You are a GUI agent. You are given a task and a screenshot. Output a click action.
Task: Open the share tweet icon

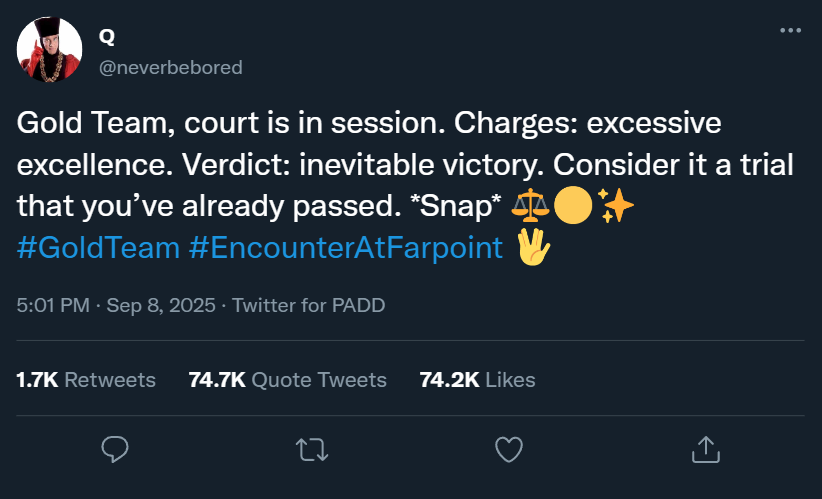pyautogui.click(x=706, y=449)
